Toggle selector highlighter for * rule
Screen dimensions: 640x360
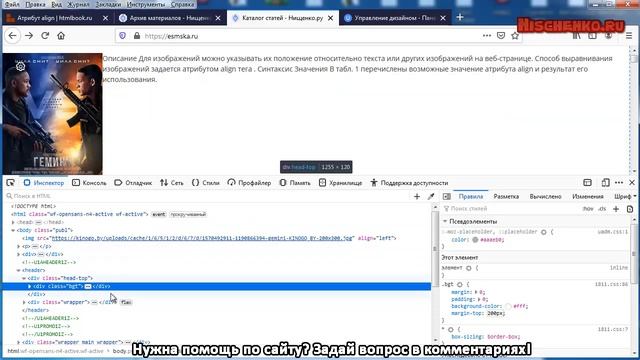[x=451, y=329]
